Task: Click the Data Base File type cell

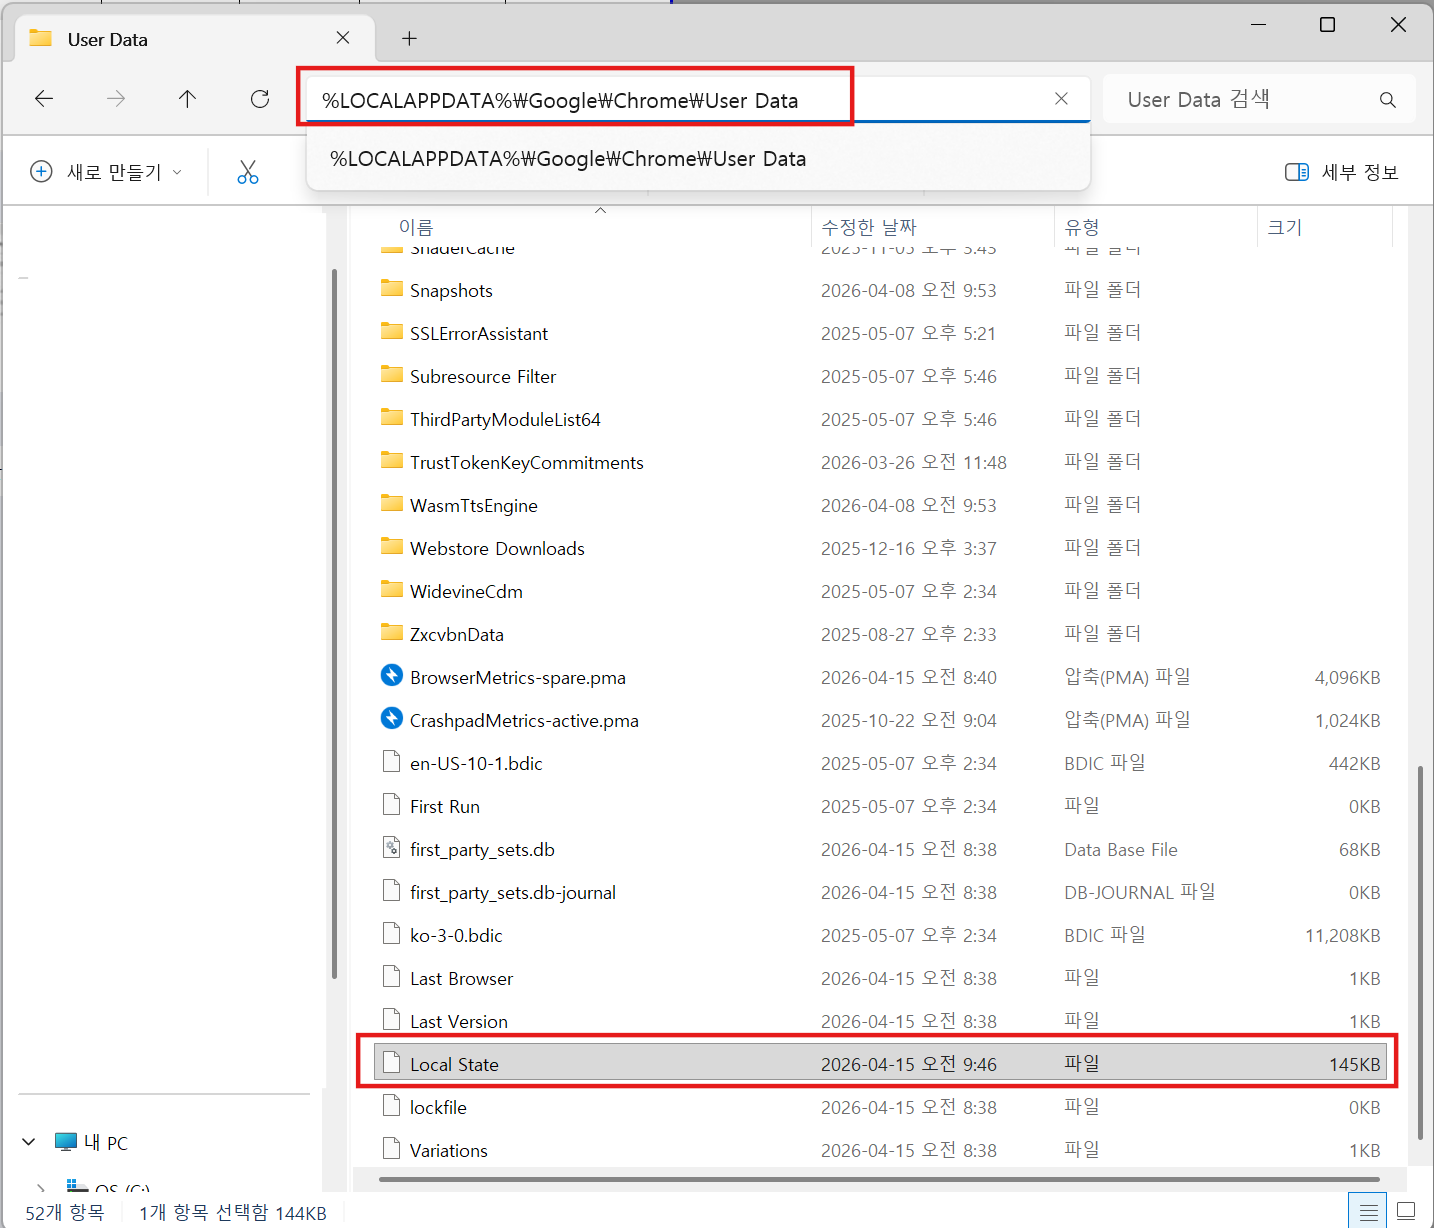Action: [1121, 849]
